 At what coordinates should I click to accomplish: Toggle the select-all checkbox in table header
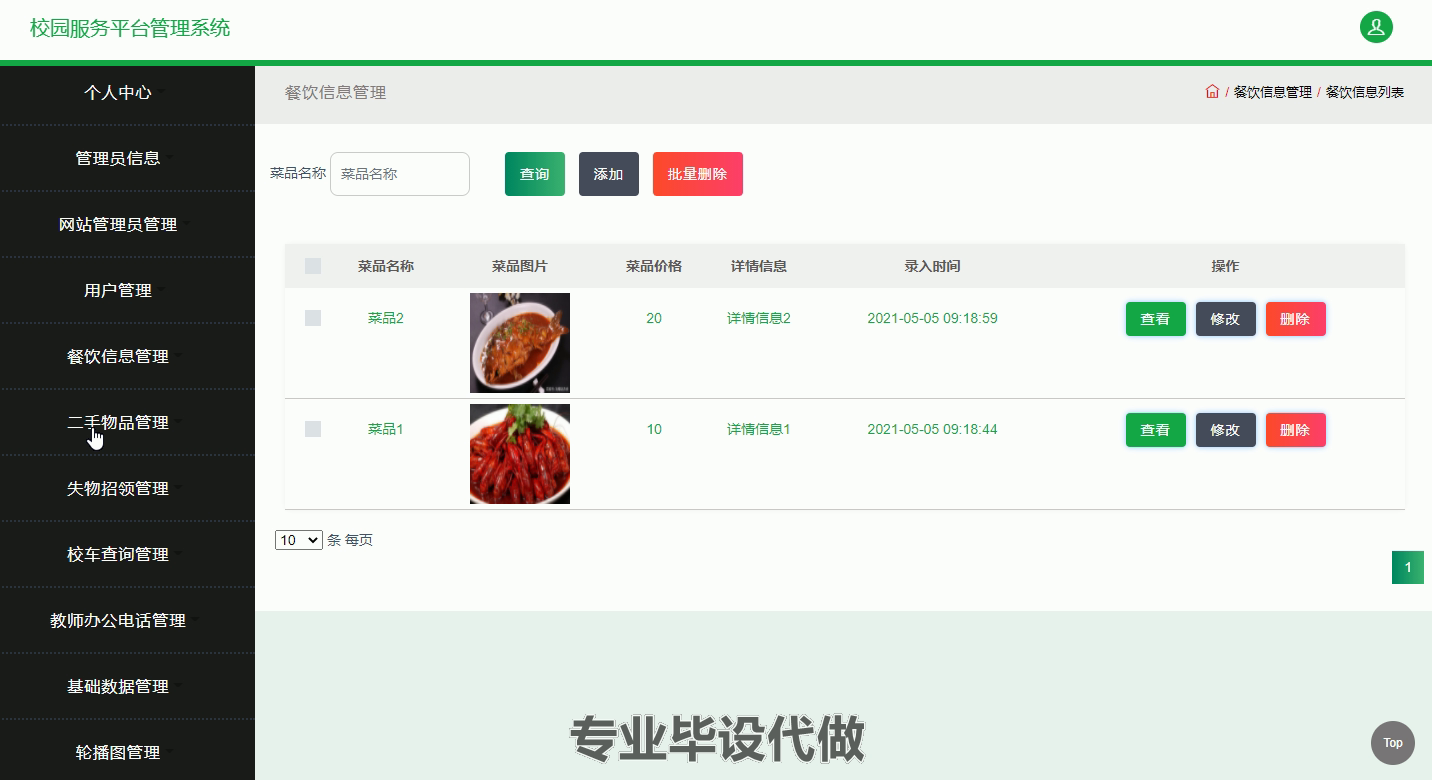(313, 266)
